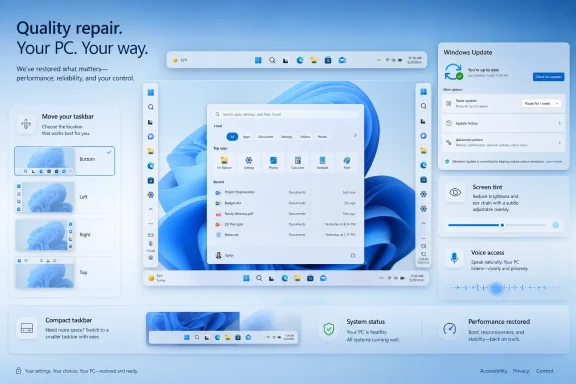Open the Chat icon on the left vertical taskbar
Screen dimensions: 576x384
[x=151, y=136]
